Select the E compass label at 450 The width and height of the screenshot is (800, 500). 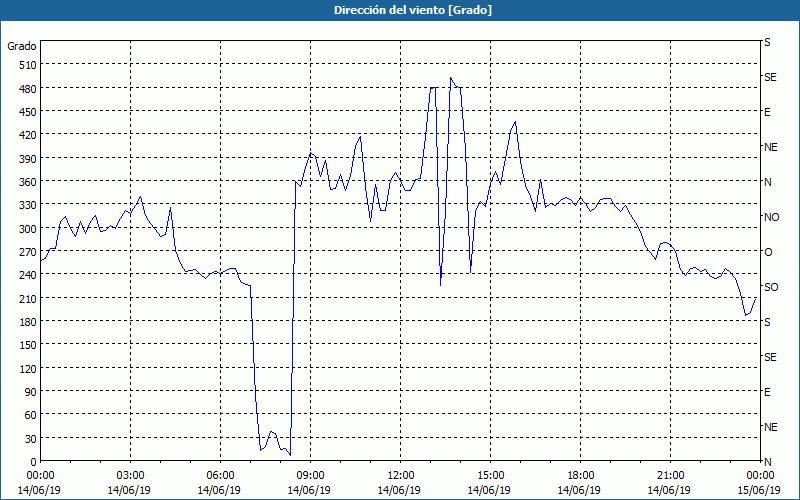(x=767, y=112)
